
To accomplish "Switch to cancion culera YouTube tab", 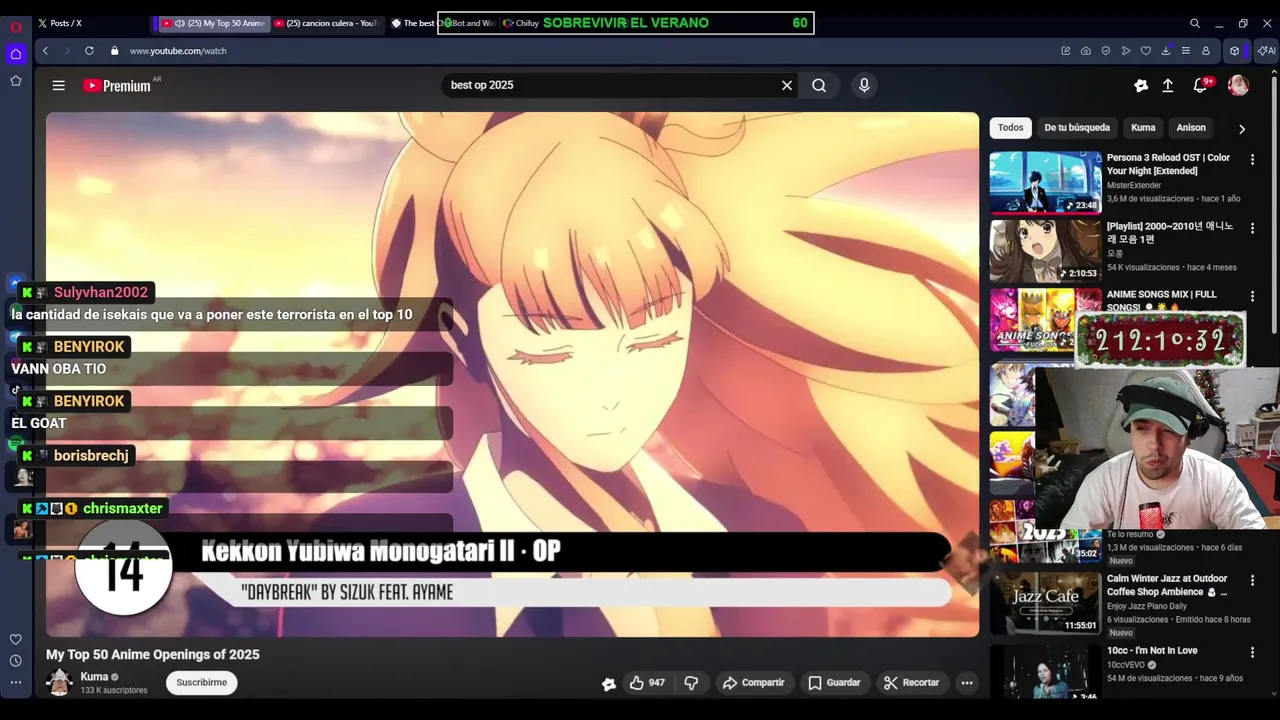I will pyautogui.click(x=328, y=23).
